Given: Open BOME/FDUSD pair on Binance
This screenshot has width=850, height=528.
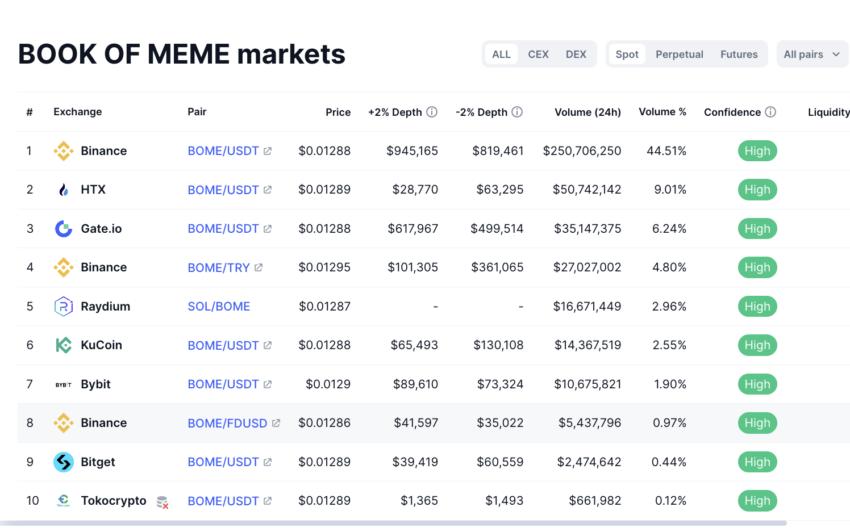Looking at the screenshot, I should click(227, 423).
